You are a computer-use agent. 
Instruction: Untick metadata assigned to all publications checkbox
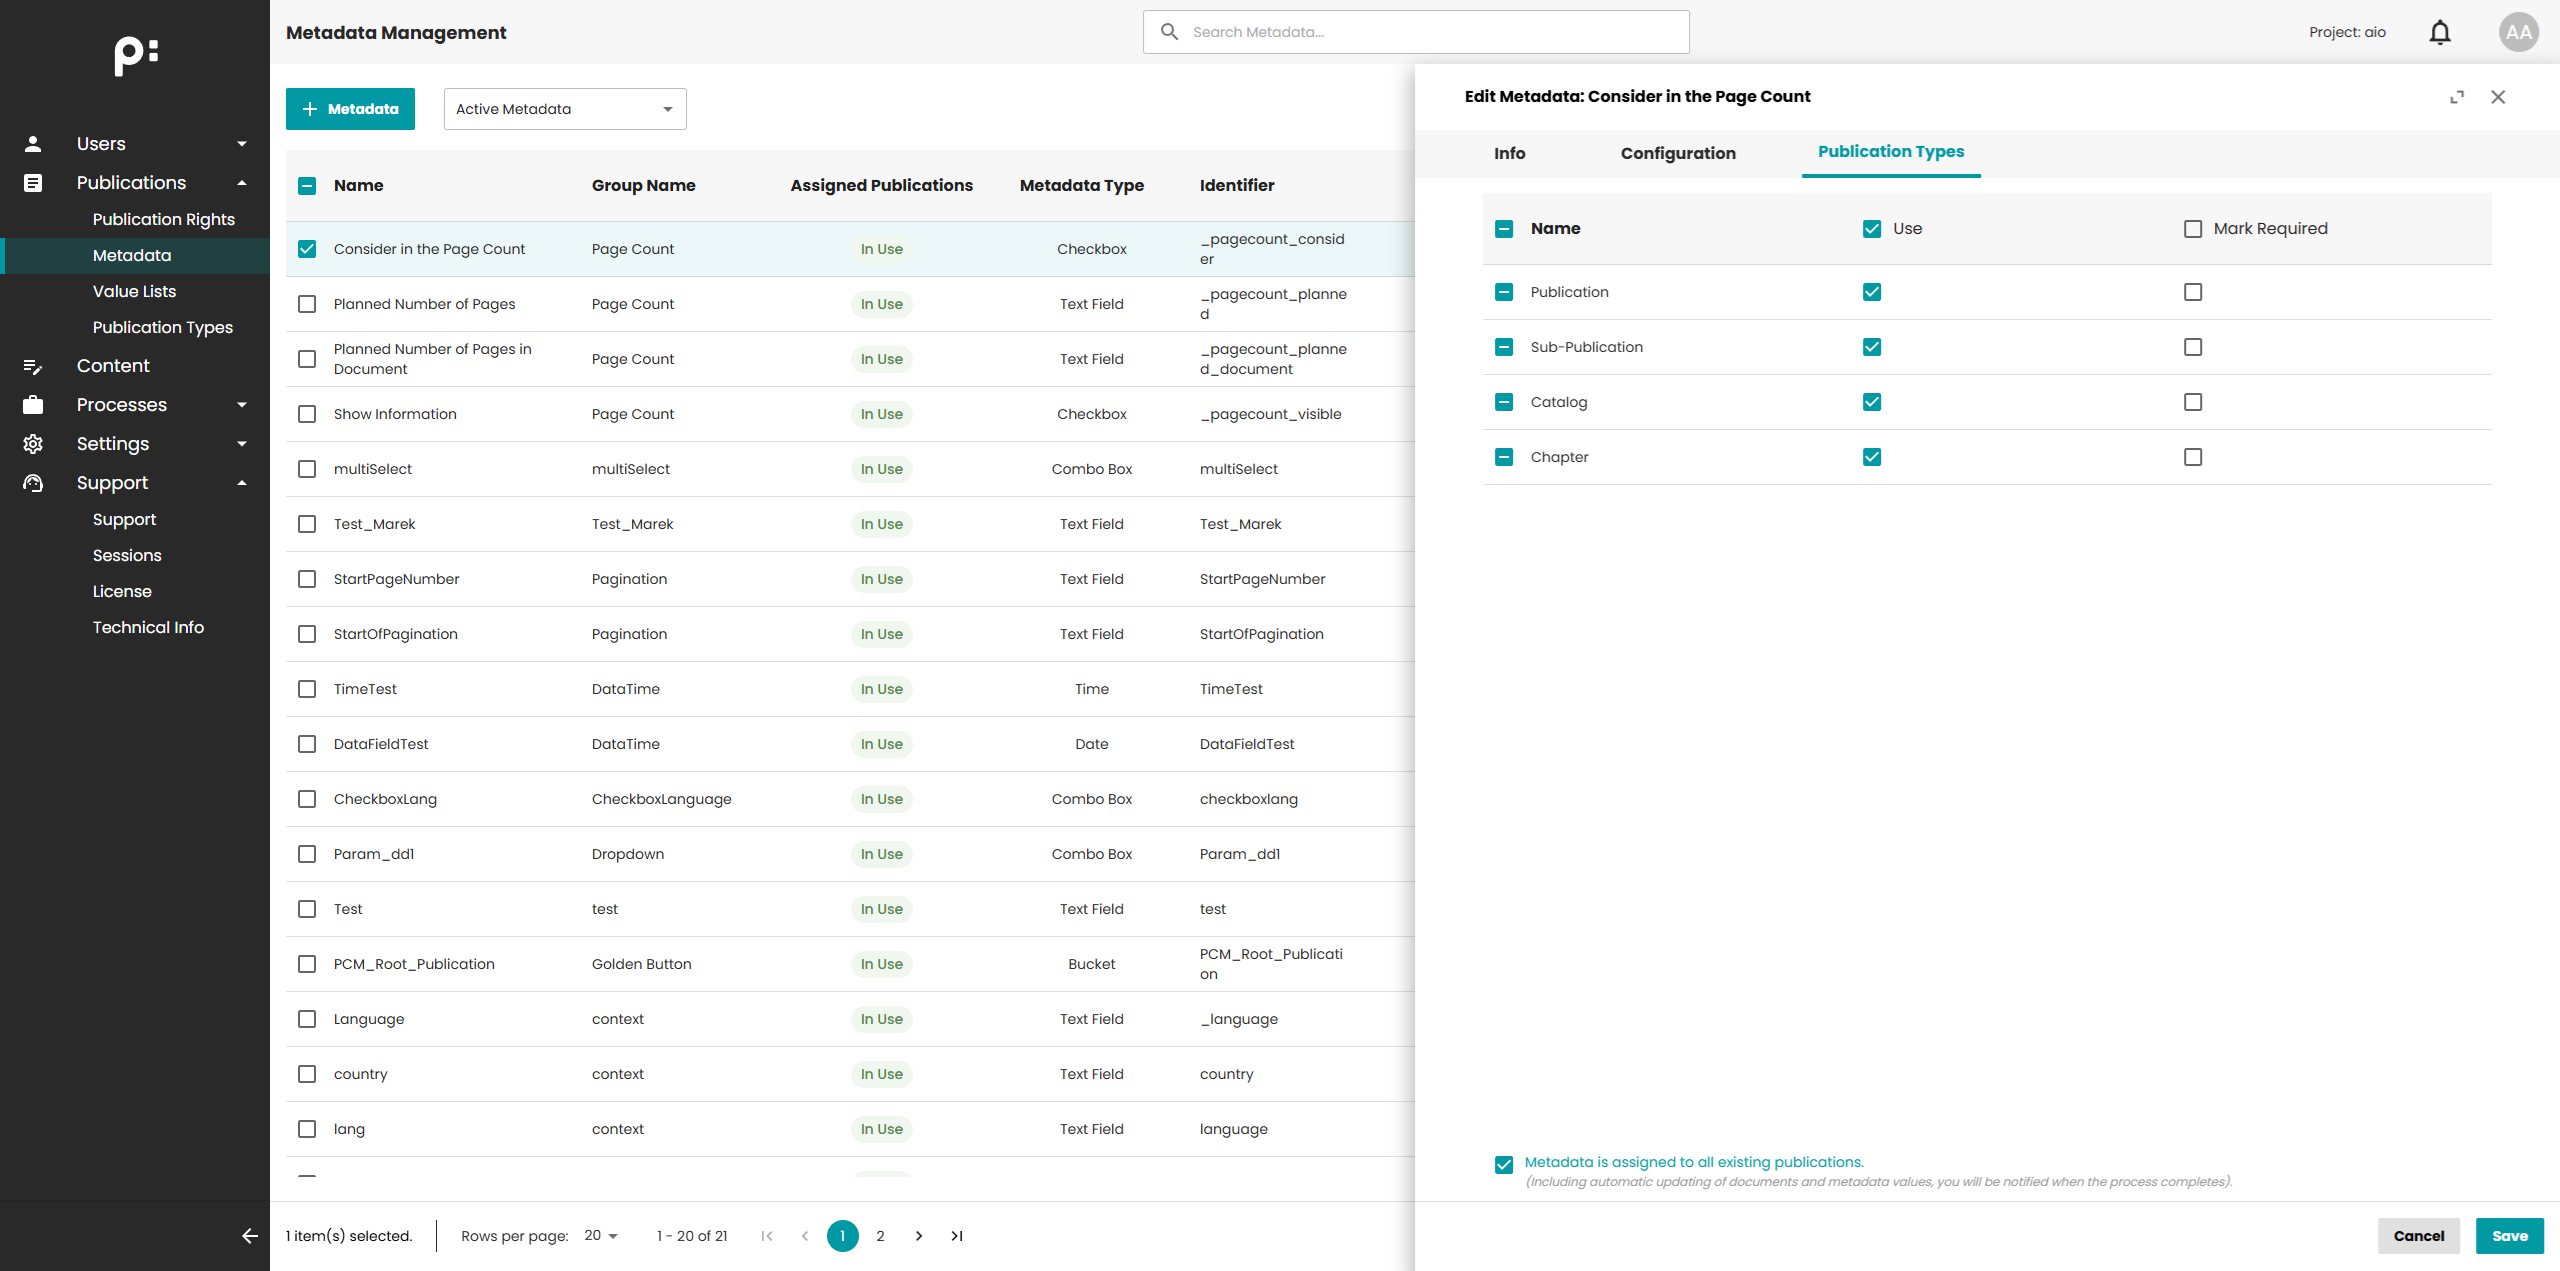click(1504, 1164)
